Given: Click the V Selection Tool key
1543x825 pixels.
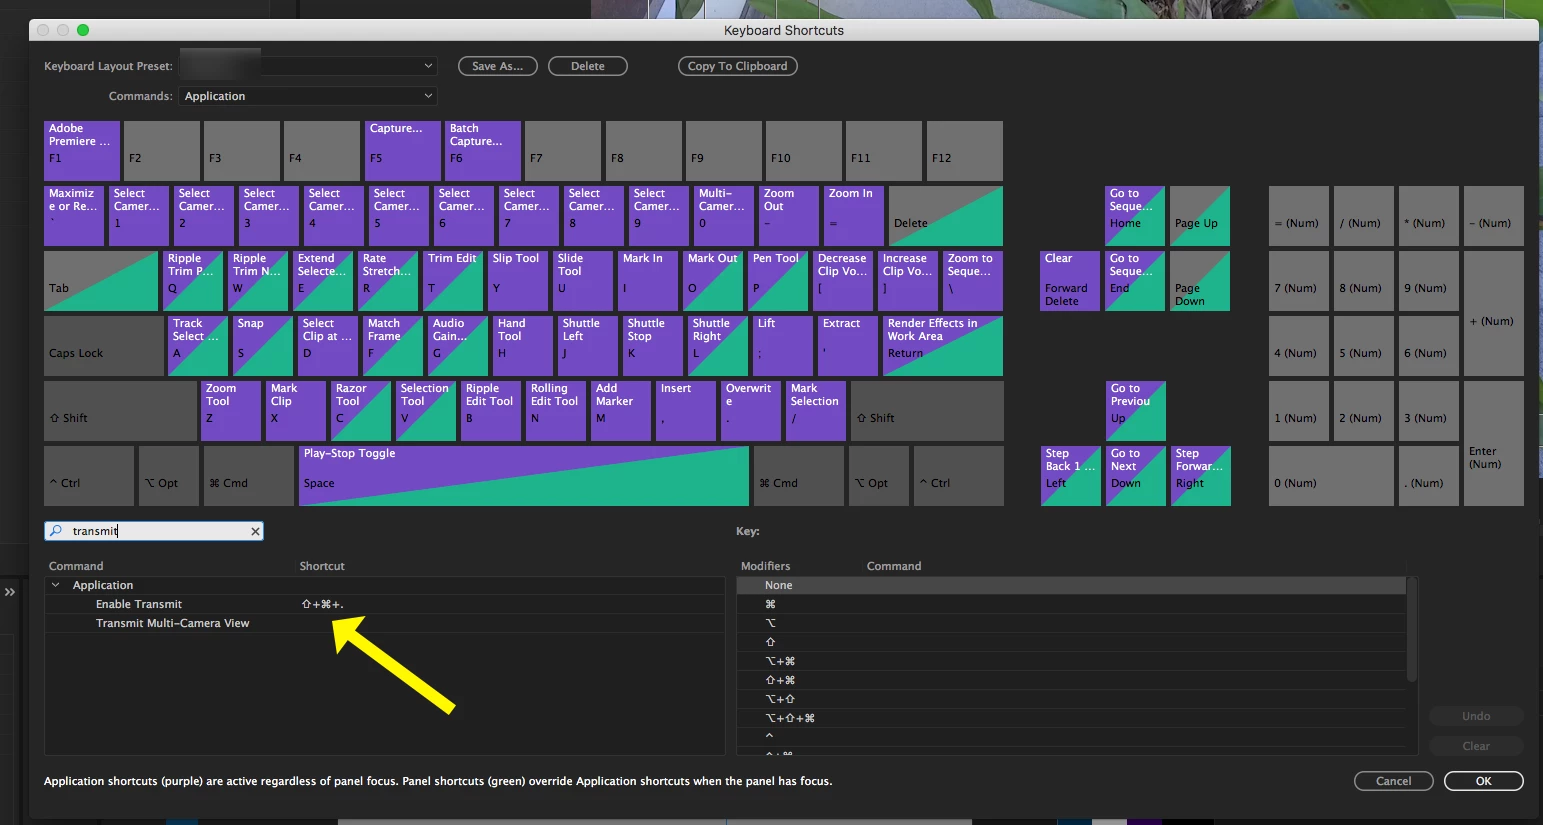Looking at the screenshot, I should point(426,410).
